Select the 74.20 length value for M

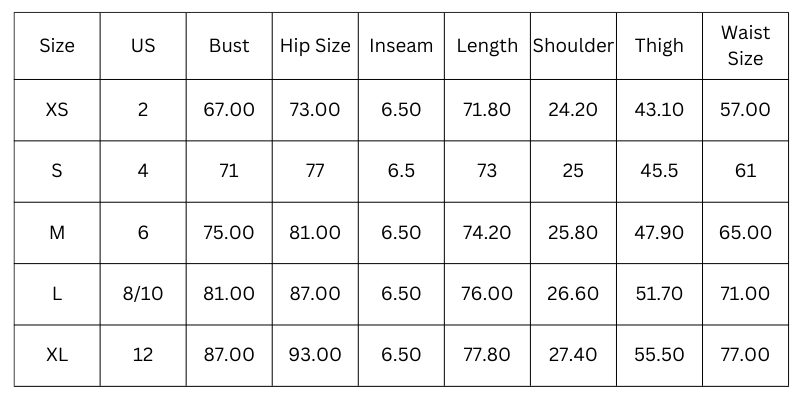[487, 233]
